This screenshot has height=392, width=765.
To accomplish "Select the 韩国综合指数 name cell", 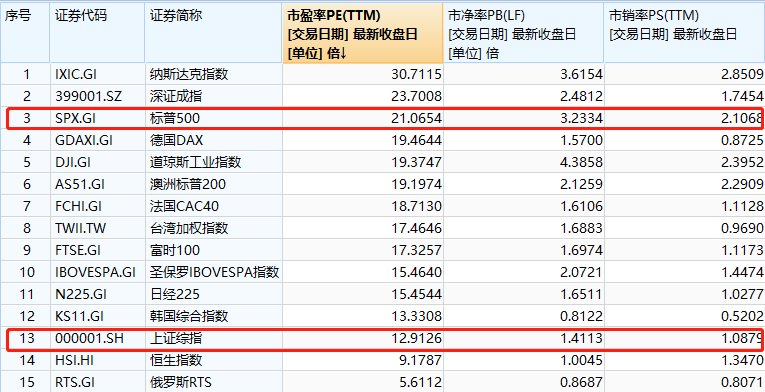I will (x=213, y=316).
